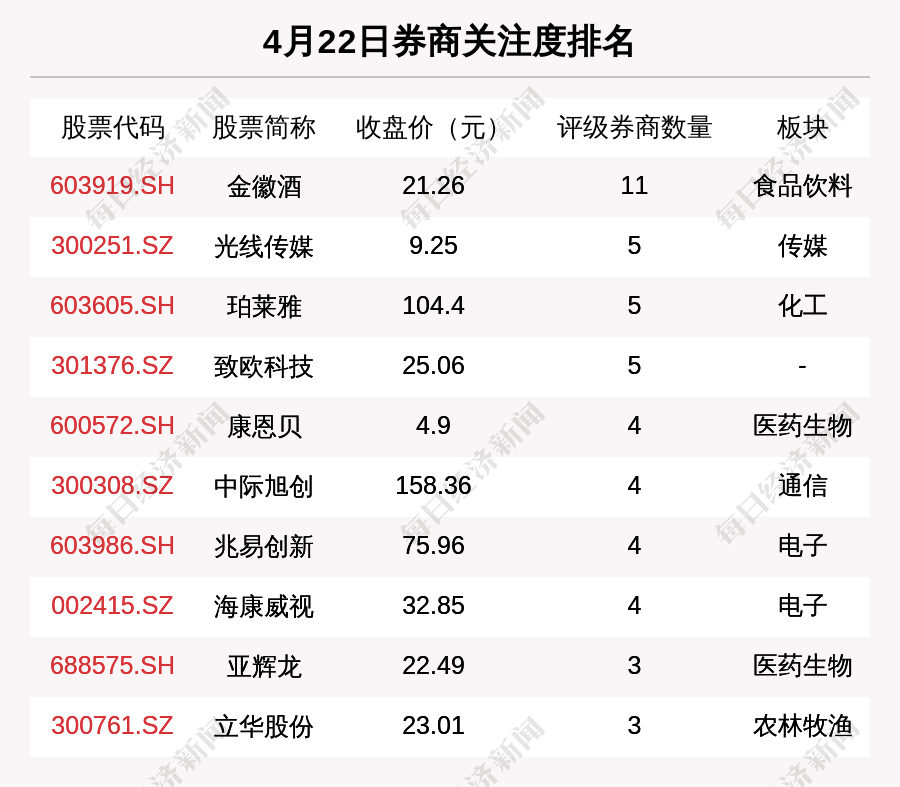The image size is (900, 787).
Task: Click sector 医药生物 in 康恩贝 row
Action: [802, 427]
